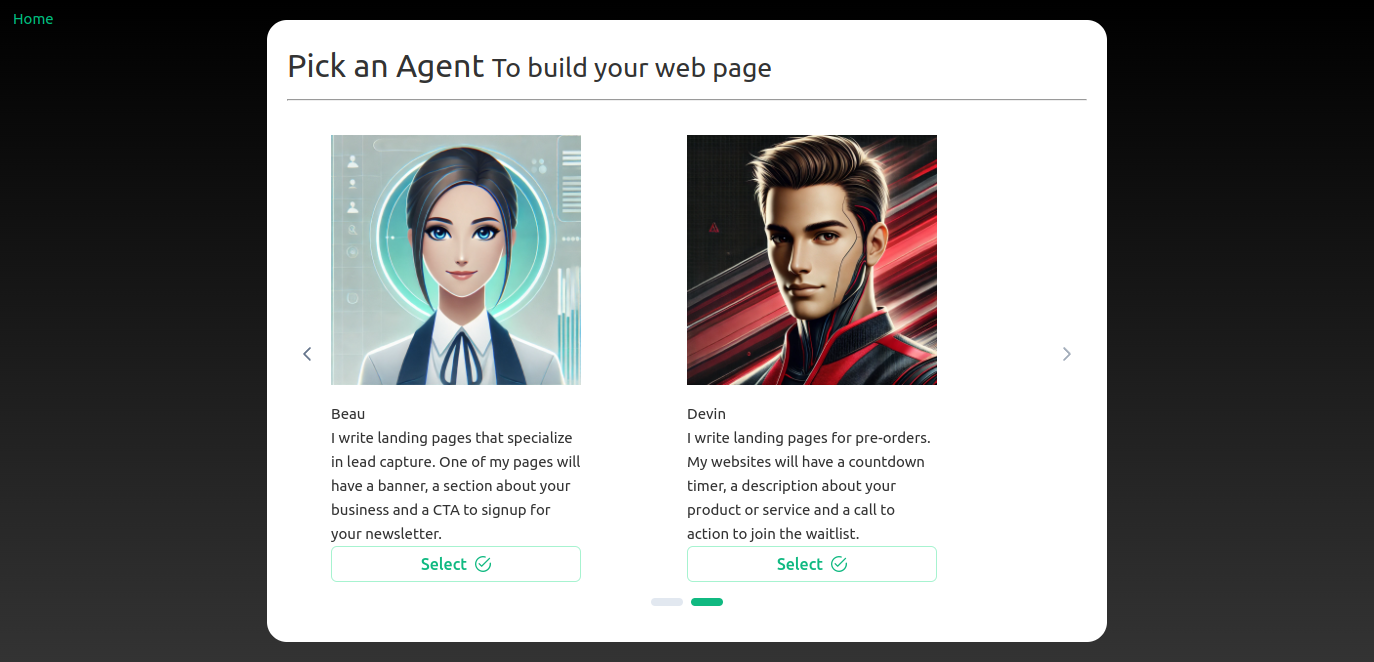Click Devin's avatar portrait

[x=812, y=260]
